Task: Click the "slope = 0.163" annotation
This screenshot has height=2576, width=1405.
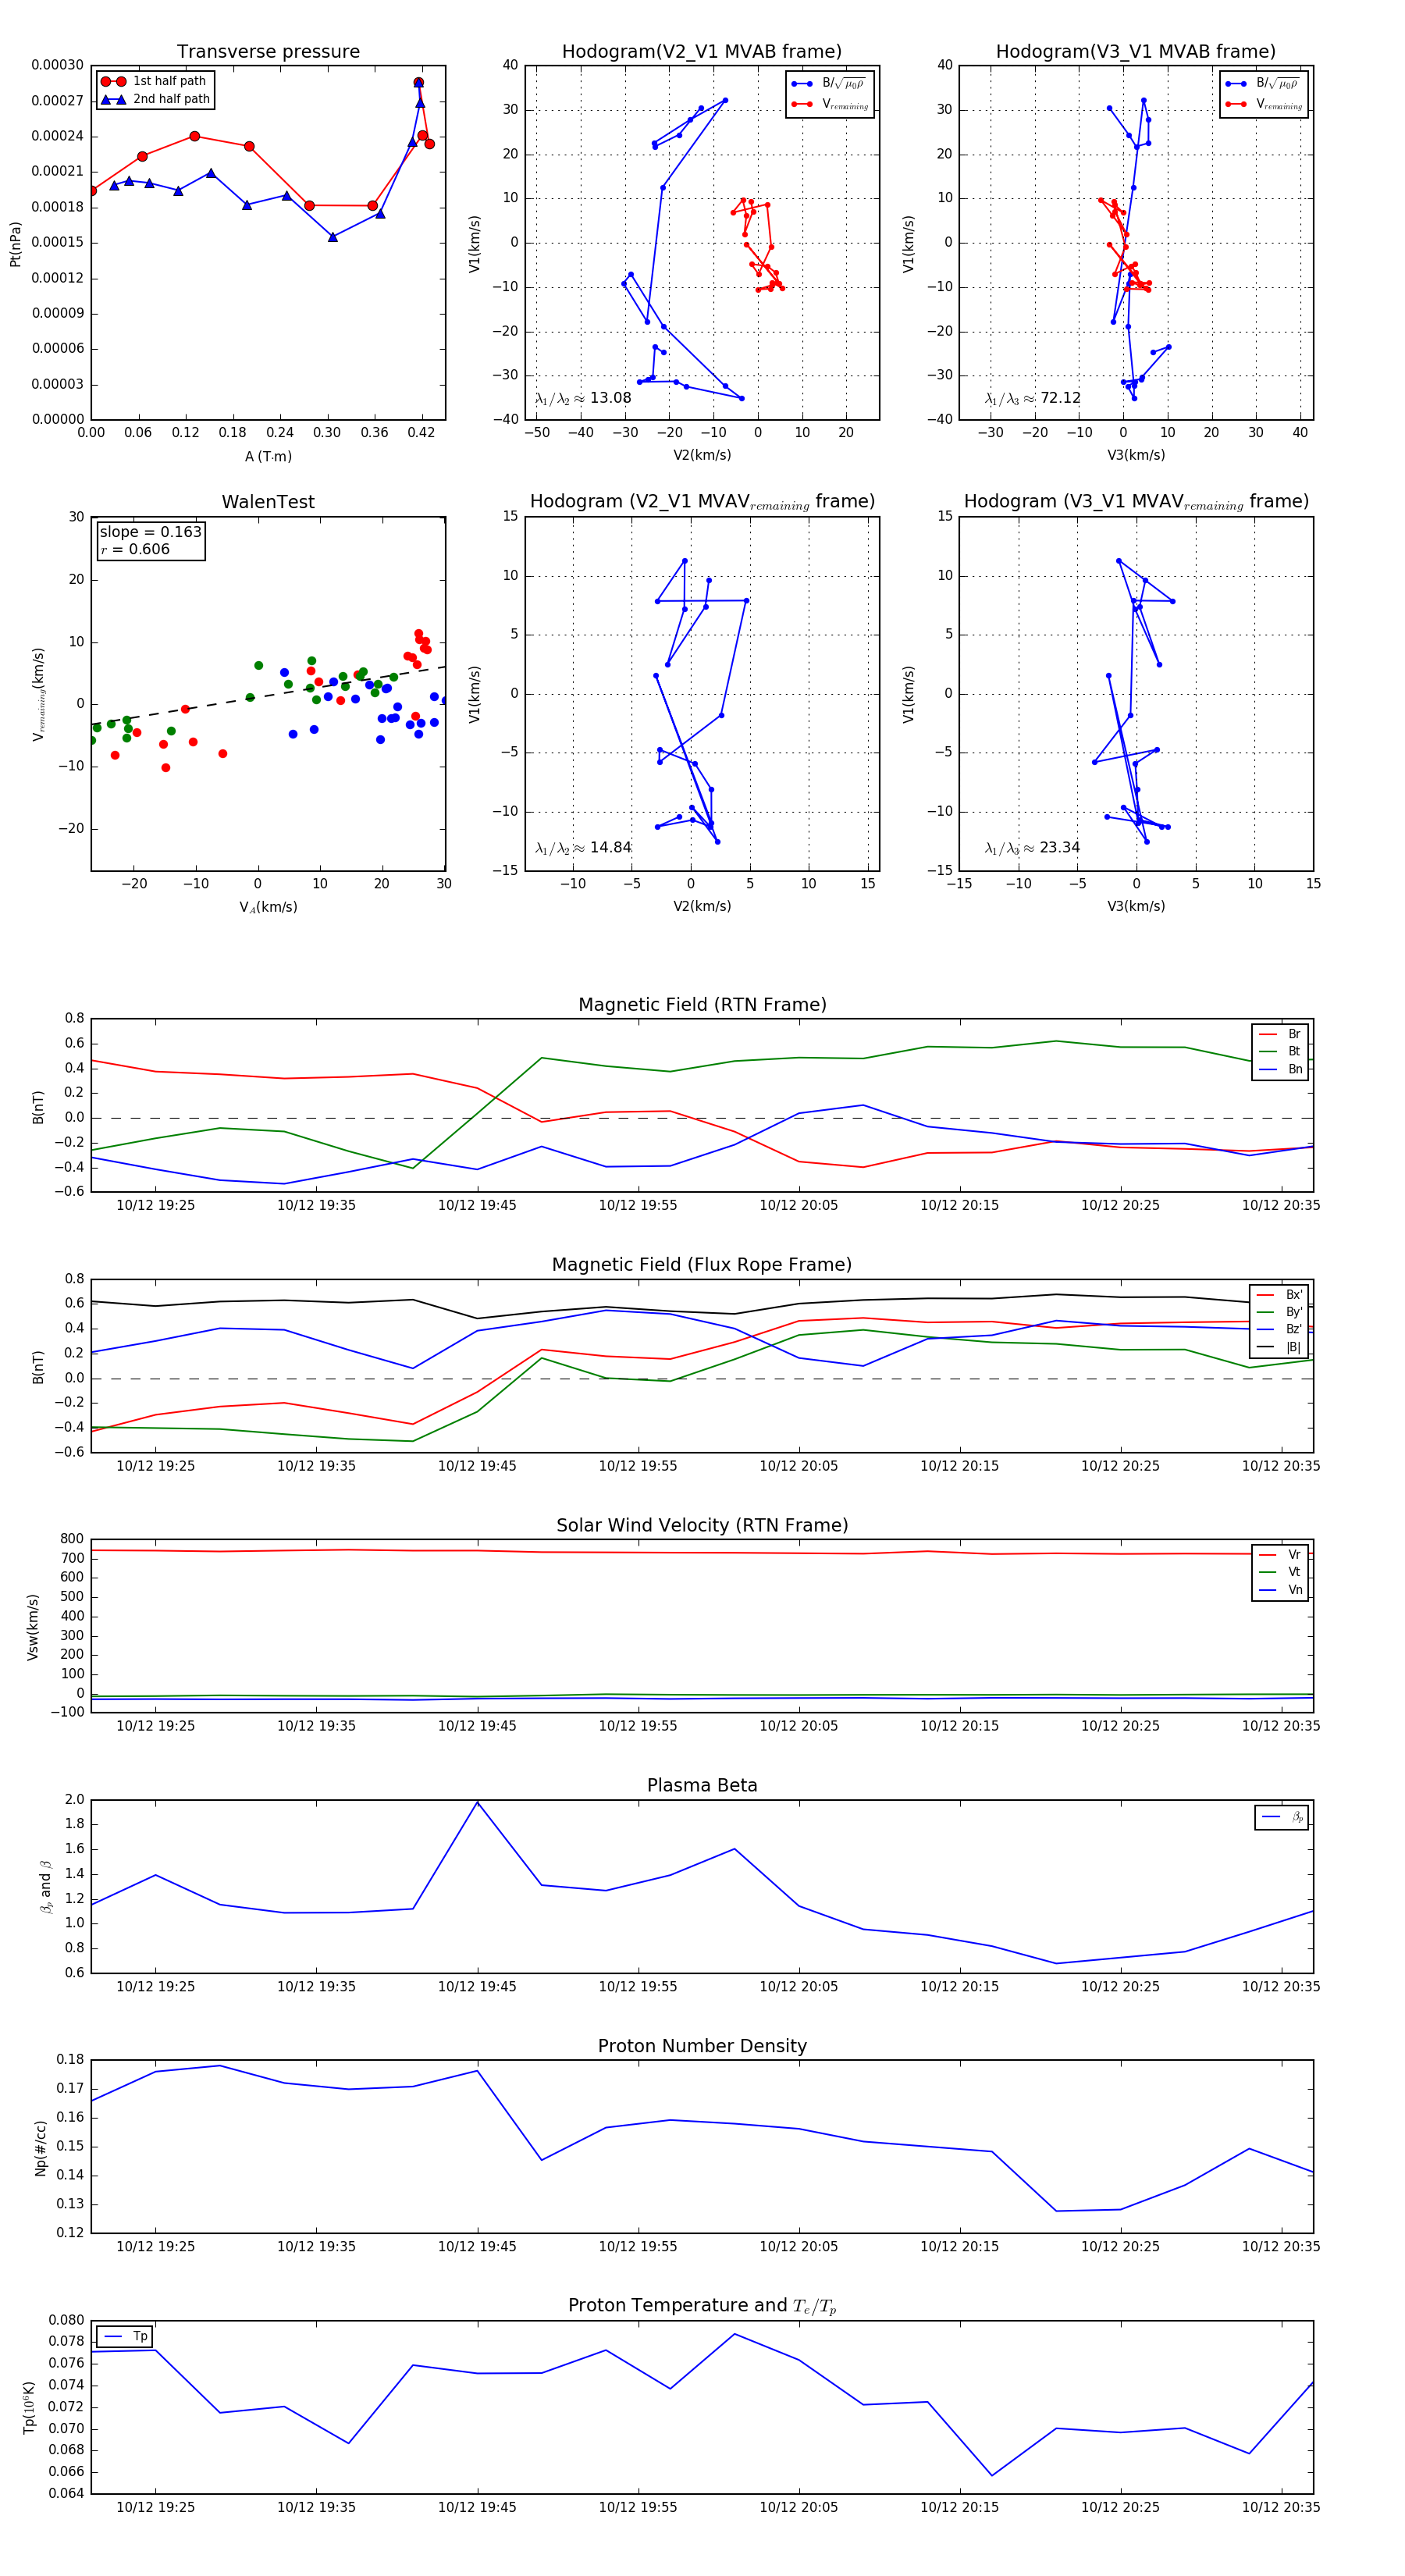Action: click(150, 532)
